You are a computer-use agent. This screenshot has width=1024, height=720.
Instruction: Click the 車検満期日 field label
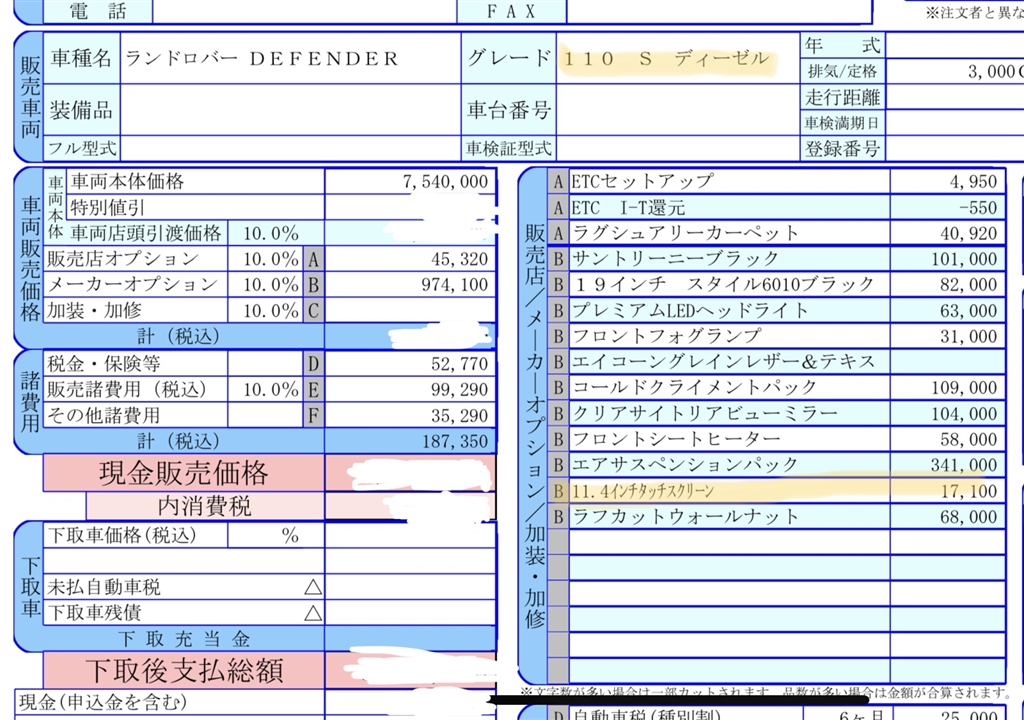[x=842, y=123]
